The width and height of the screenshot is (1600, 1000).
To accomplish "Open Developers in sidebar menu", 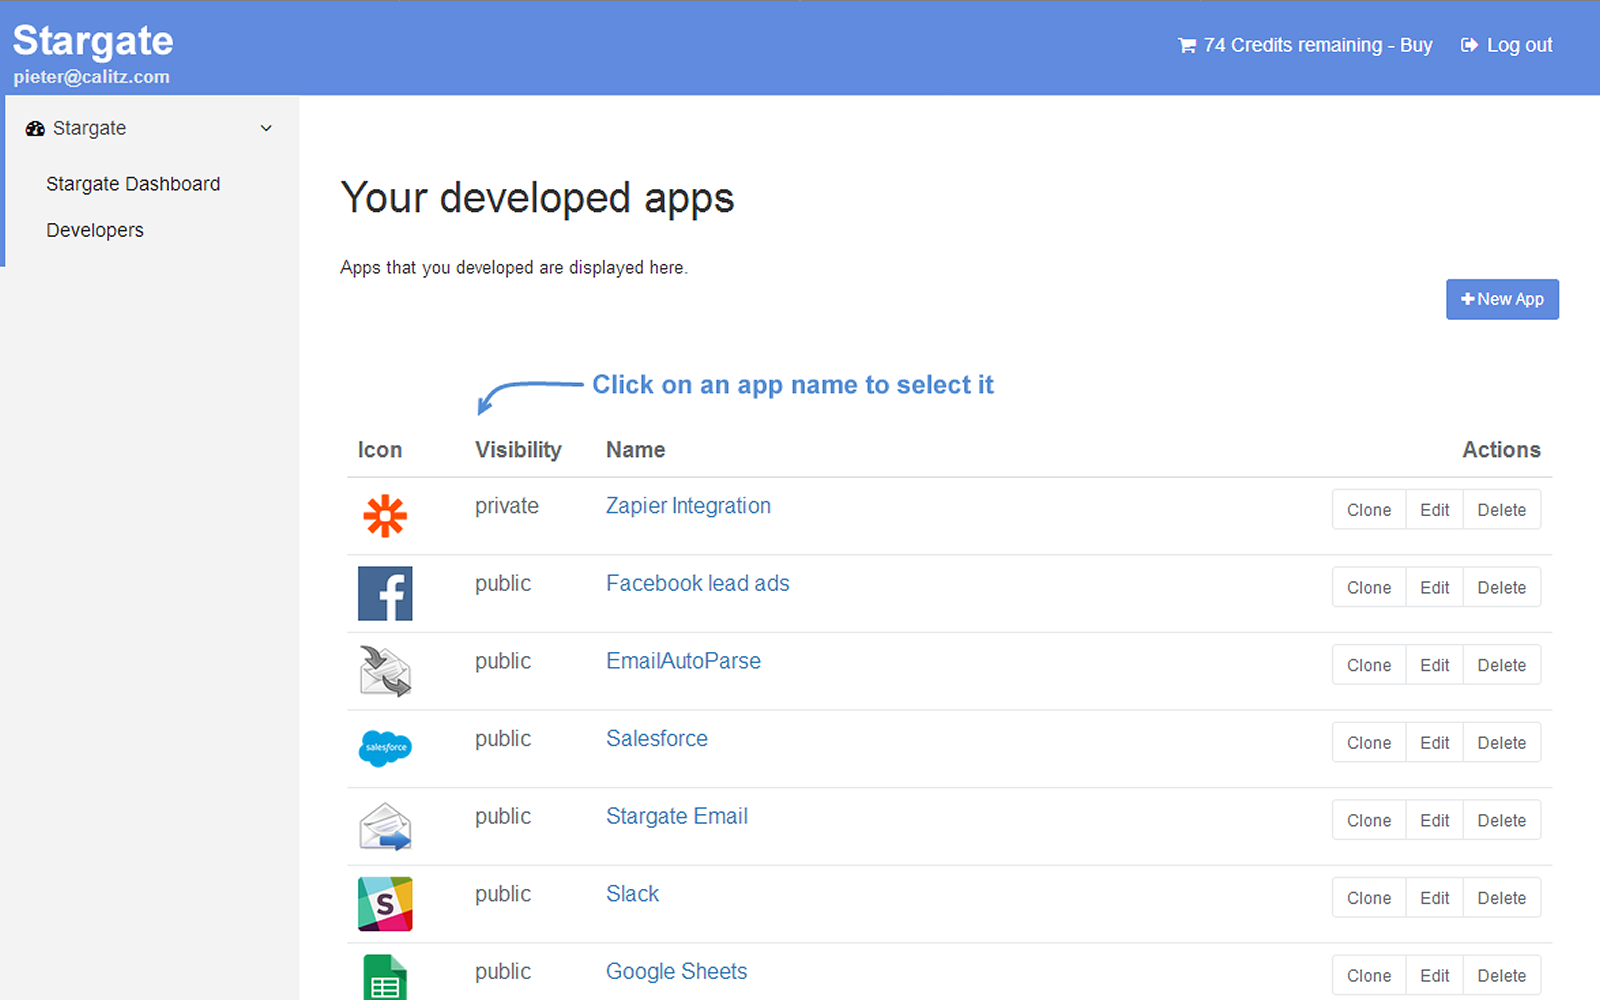I will pos(95,230).
